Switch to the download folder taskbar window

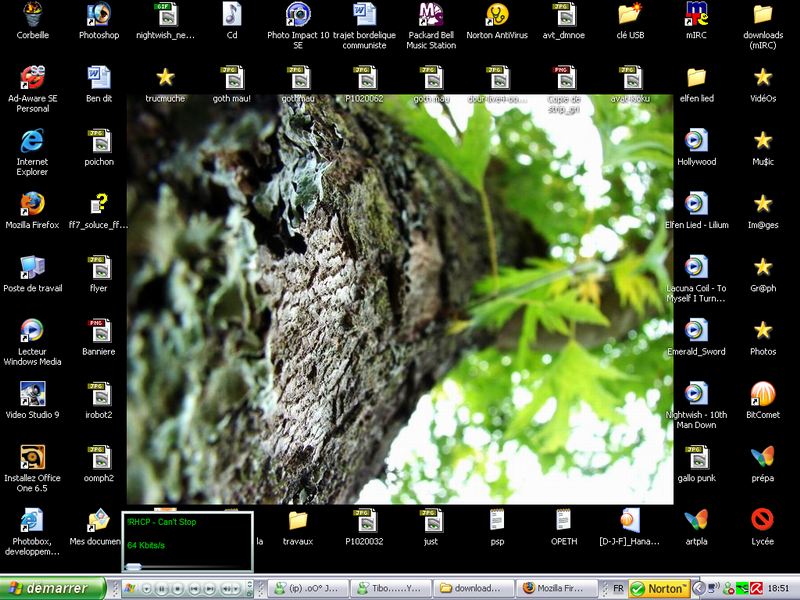(476, 589)
